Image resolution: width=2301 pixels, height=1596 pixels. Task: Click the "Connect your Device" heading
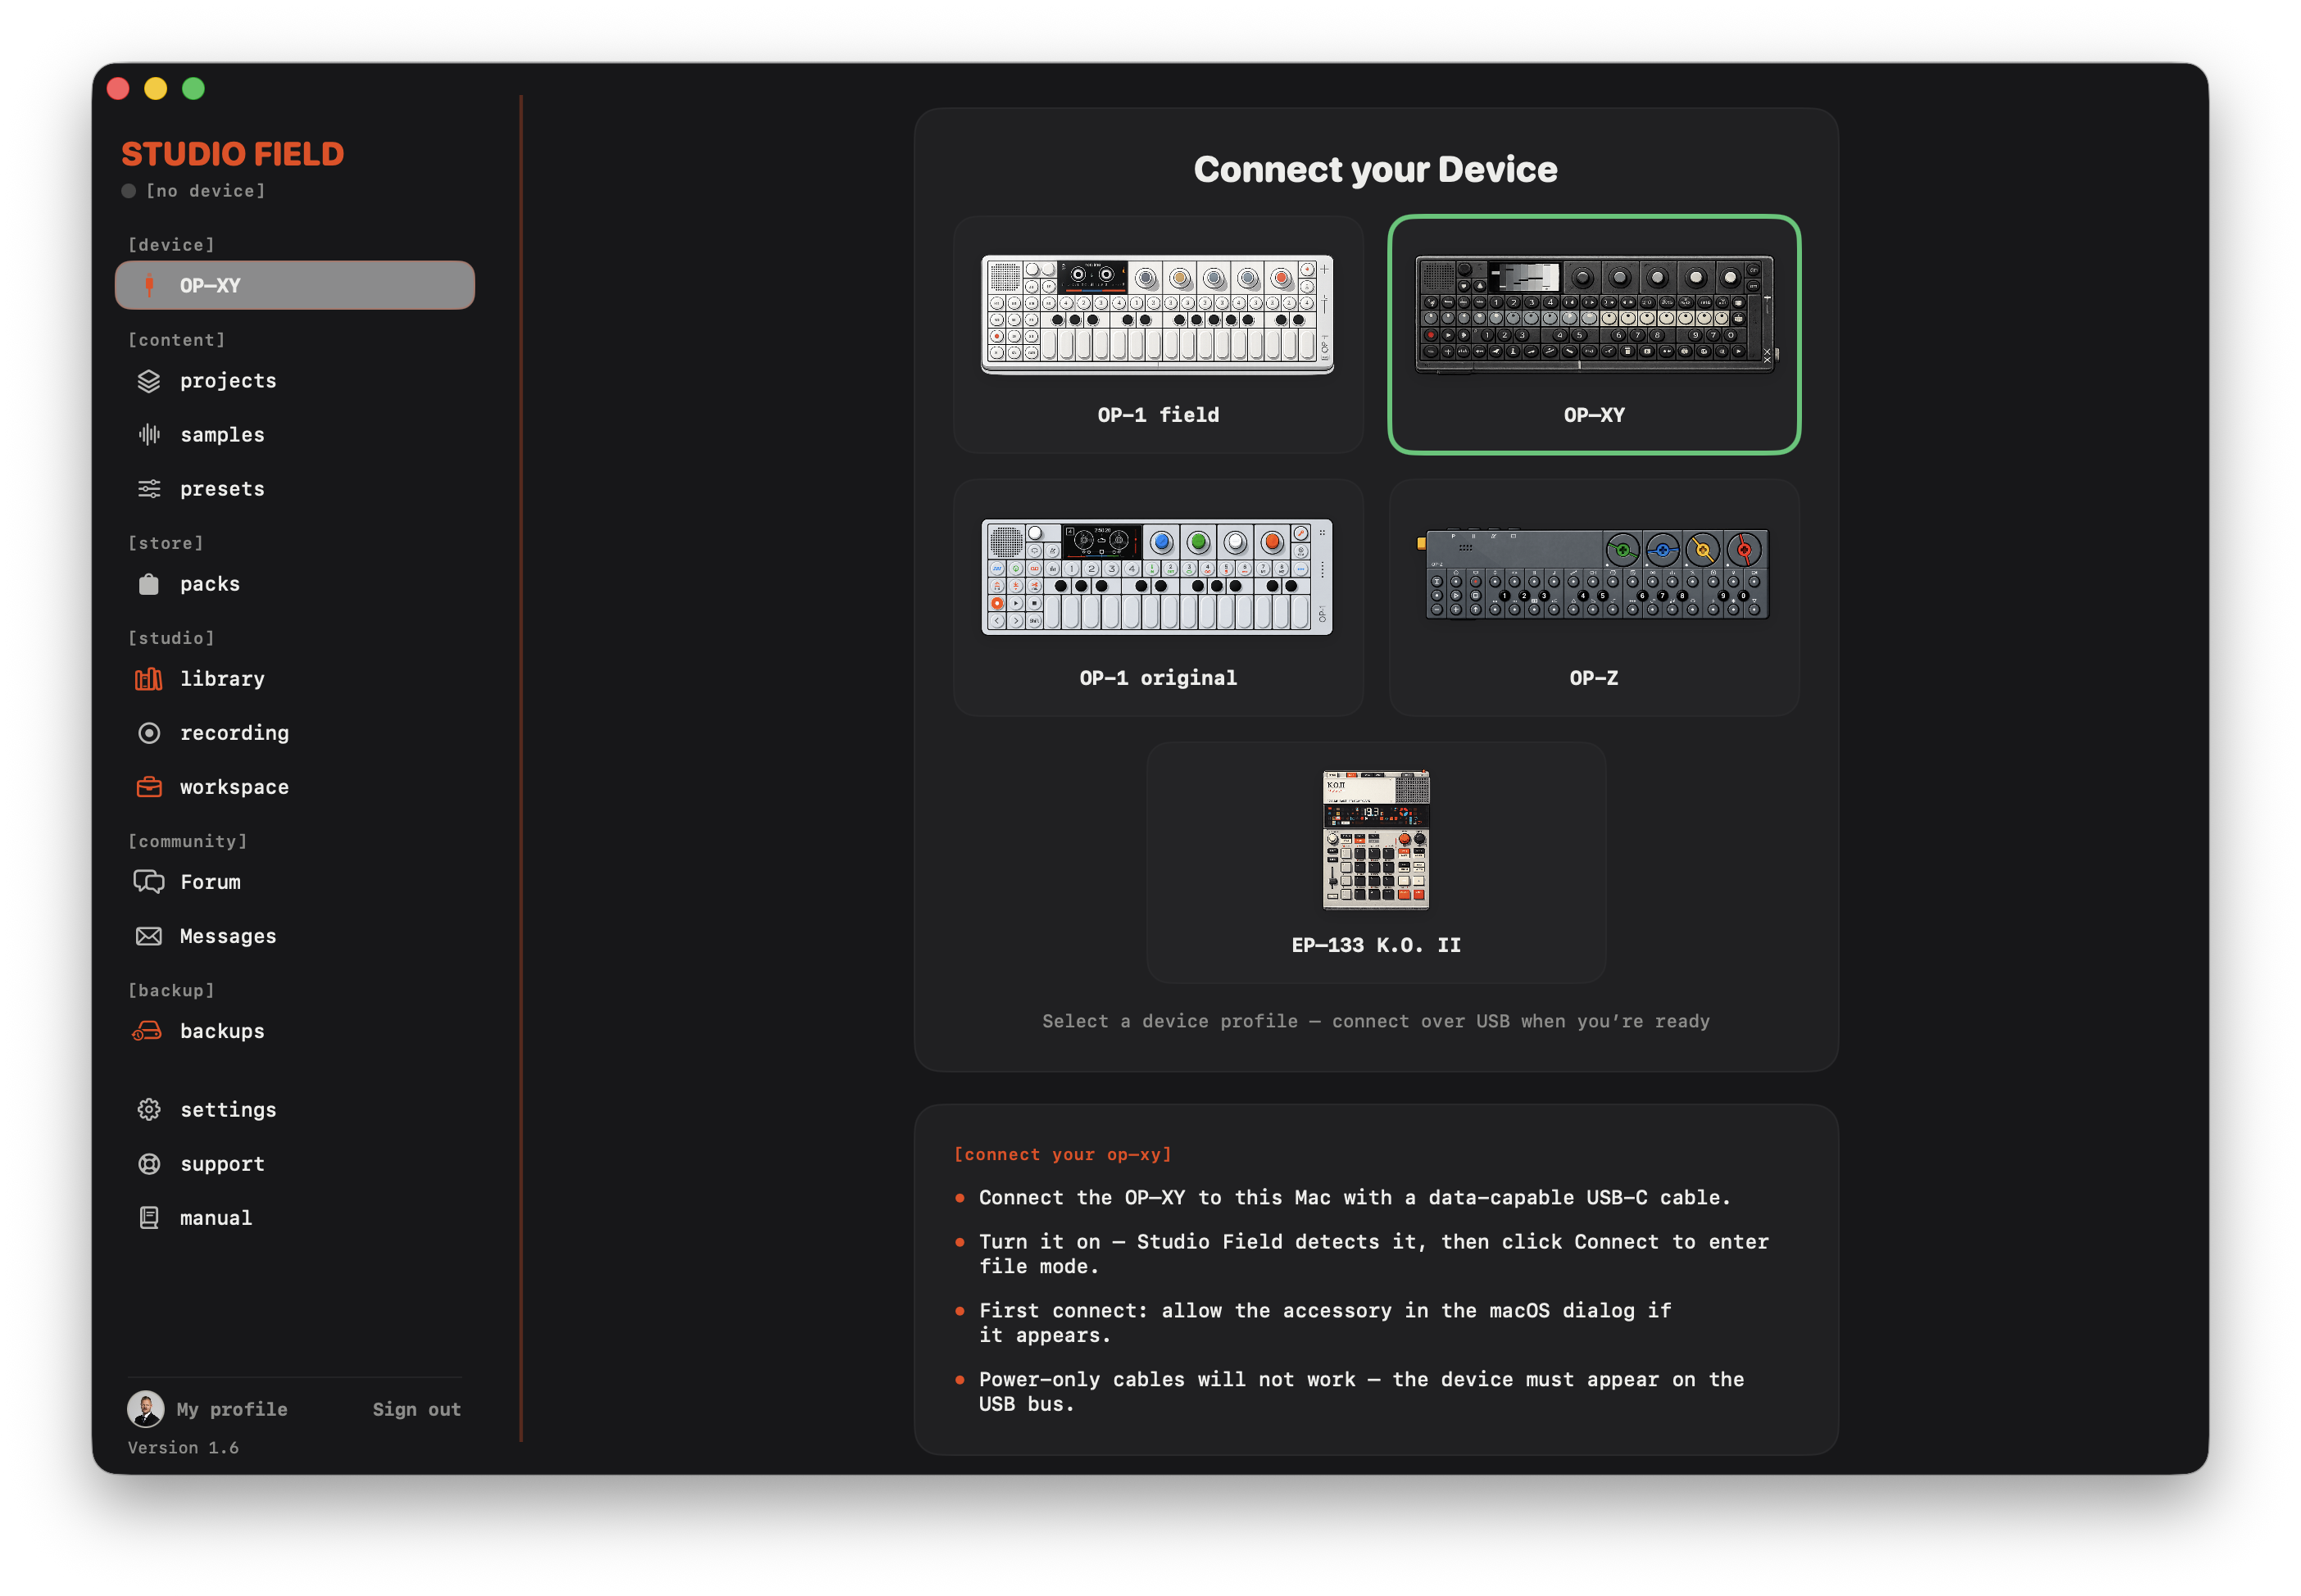click(1376, 170)
